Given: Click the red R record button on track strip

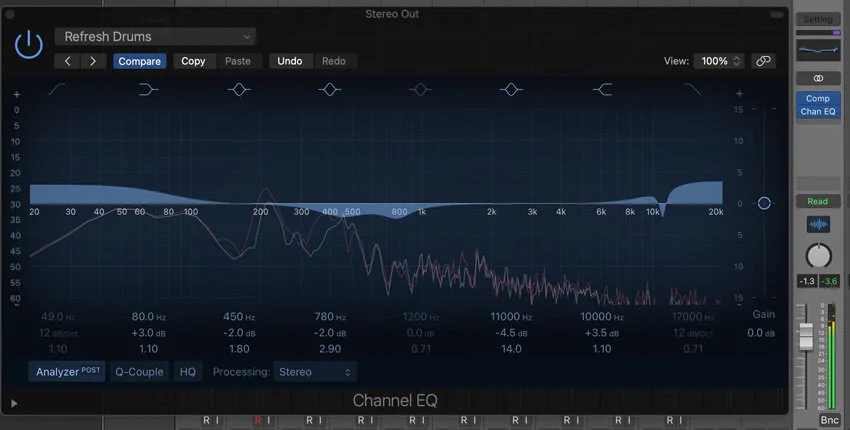Looking at the screenshot, I should (258, 420).
